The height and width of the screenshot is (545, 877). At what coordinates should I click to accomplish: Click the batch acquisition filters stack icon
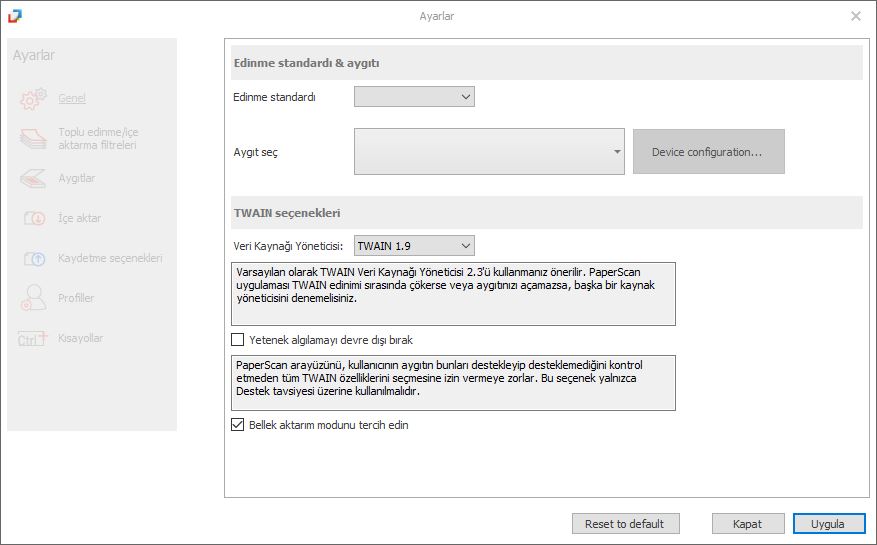coord(33,138)
